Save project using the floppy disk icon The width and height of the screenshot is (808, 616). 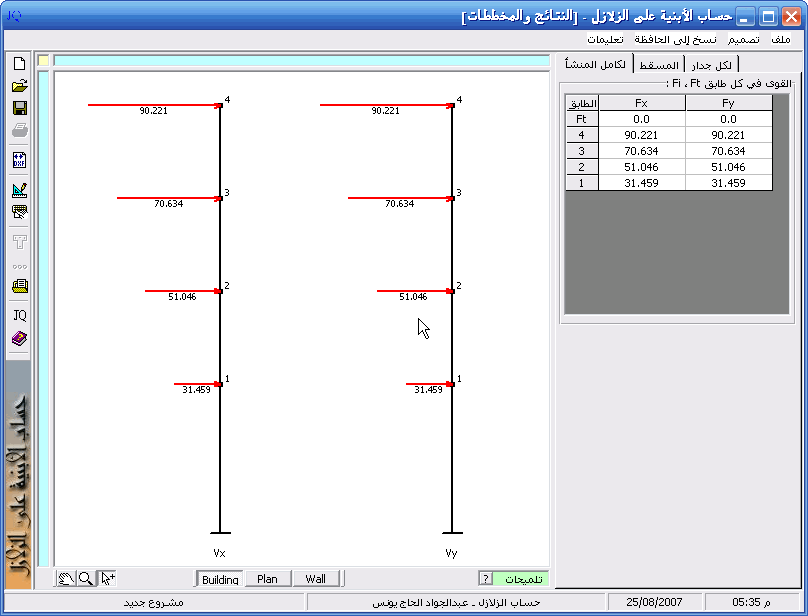click(x=19, y=108)
